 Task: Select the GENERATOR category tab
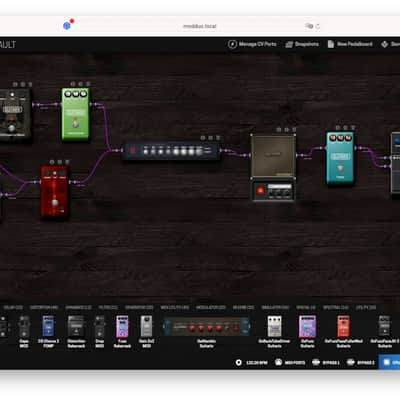pyautogui.click(x=139, y=307)
